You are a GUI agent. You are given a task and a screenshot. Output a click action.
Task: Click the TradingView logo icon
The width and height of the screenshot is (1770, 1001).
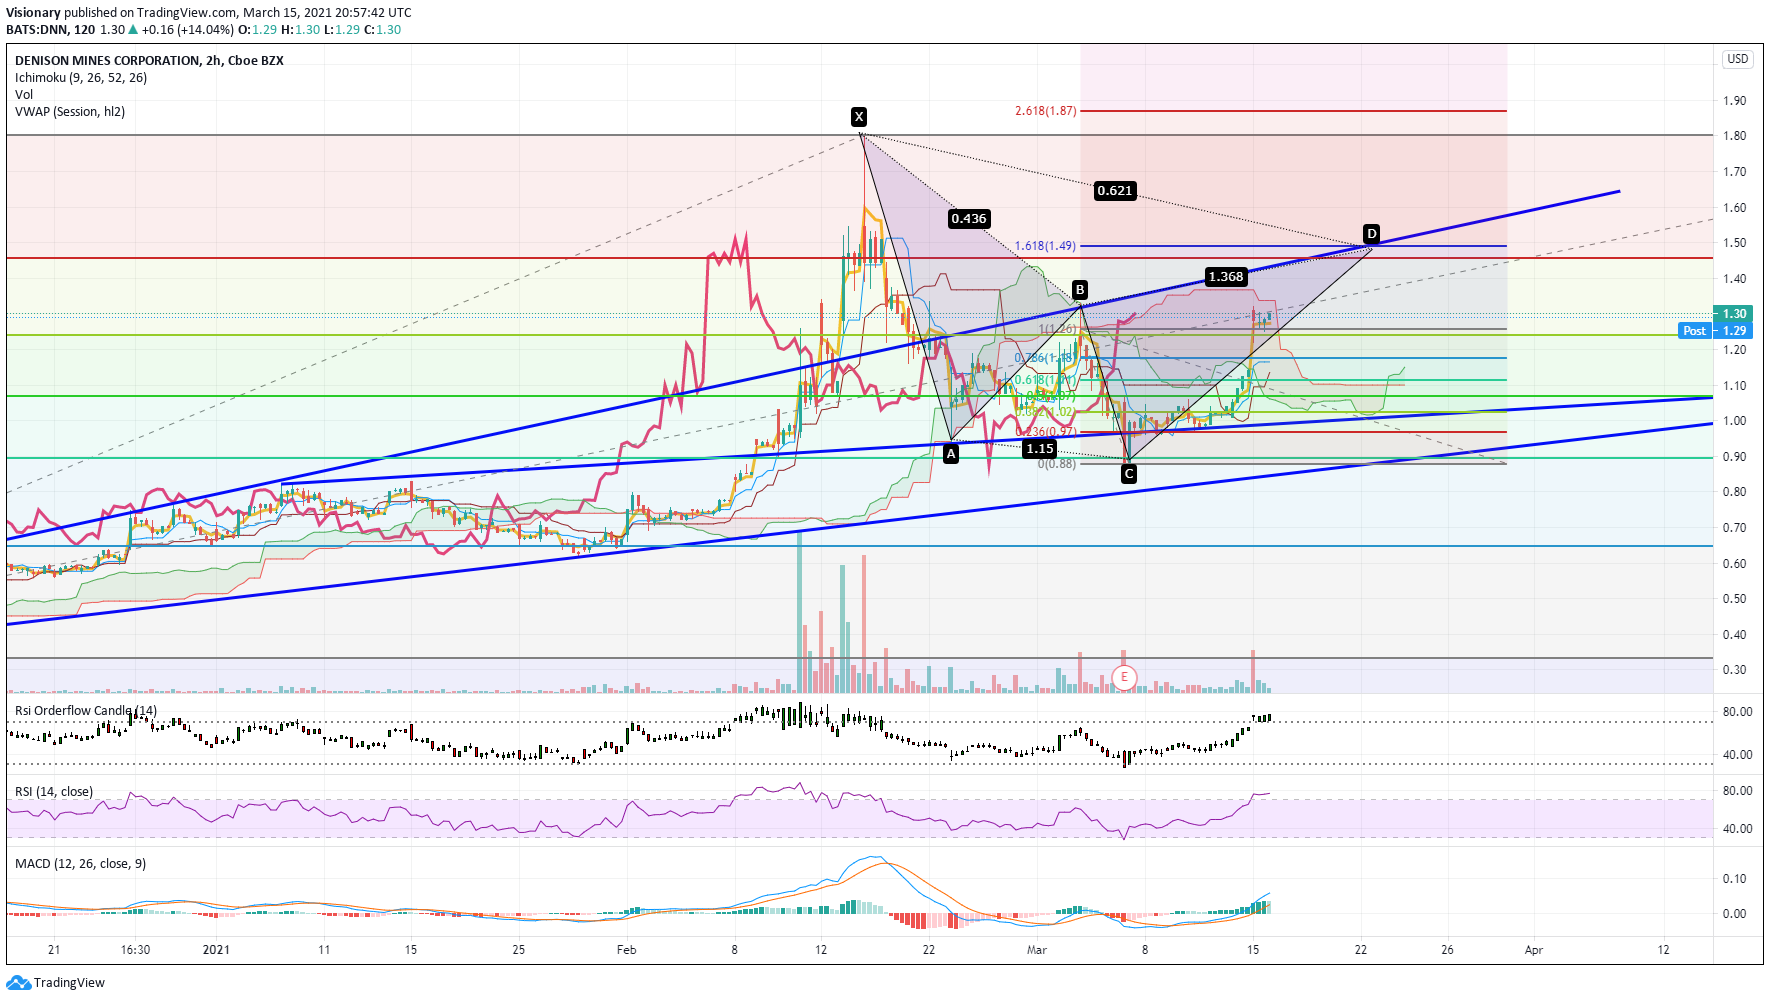coord(19,983)
